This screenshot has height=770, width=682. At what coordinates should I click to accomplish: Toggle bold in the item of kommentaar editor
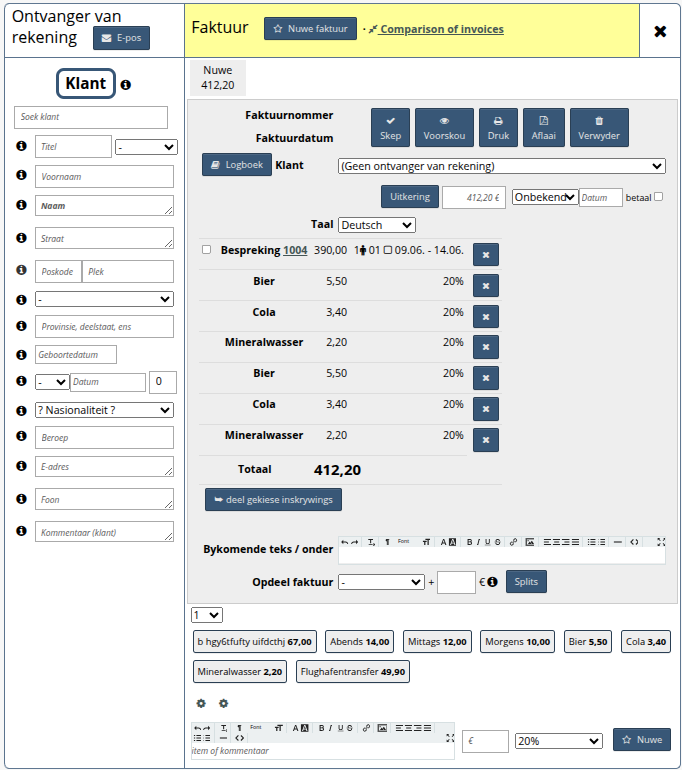coord(322,728)
